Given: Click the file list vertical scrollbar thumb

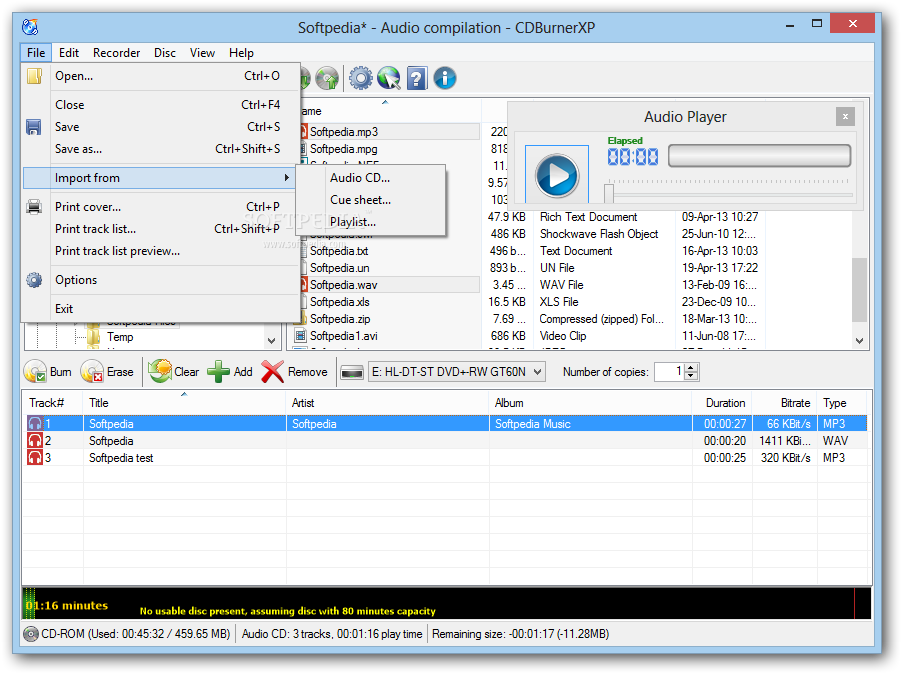Looking at the screenshot, I should coord(859,290).
